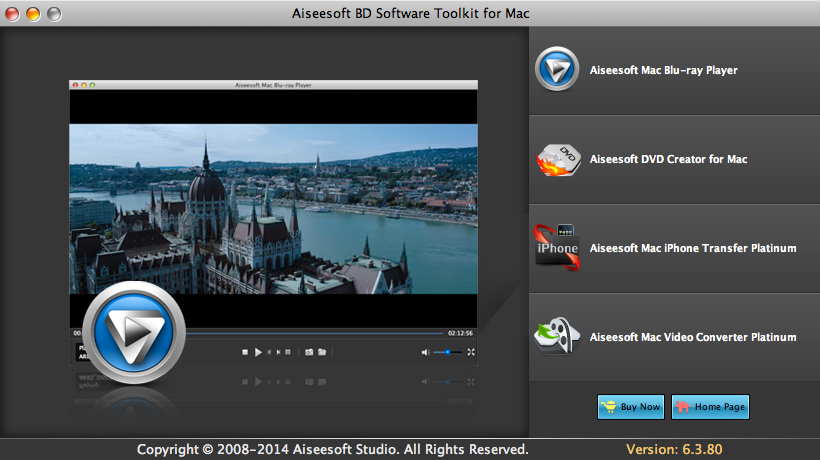Click the 02:12:56 duration time text
Screen dimensions: 820x460
click(x=460, y=333)
